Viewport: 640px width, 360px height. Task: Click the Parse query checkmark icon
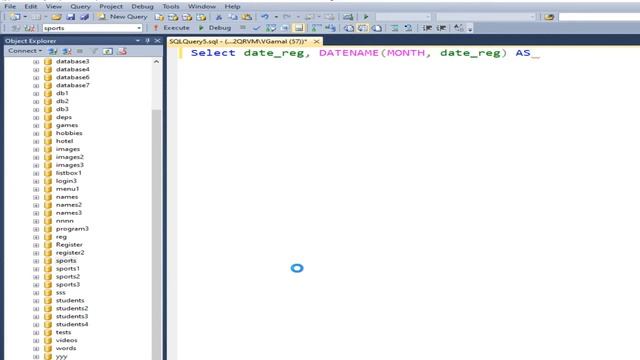click(256, 28)
